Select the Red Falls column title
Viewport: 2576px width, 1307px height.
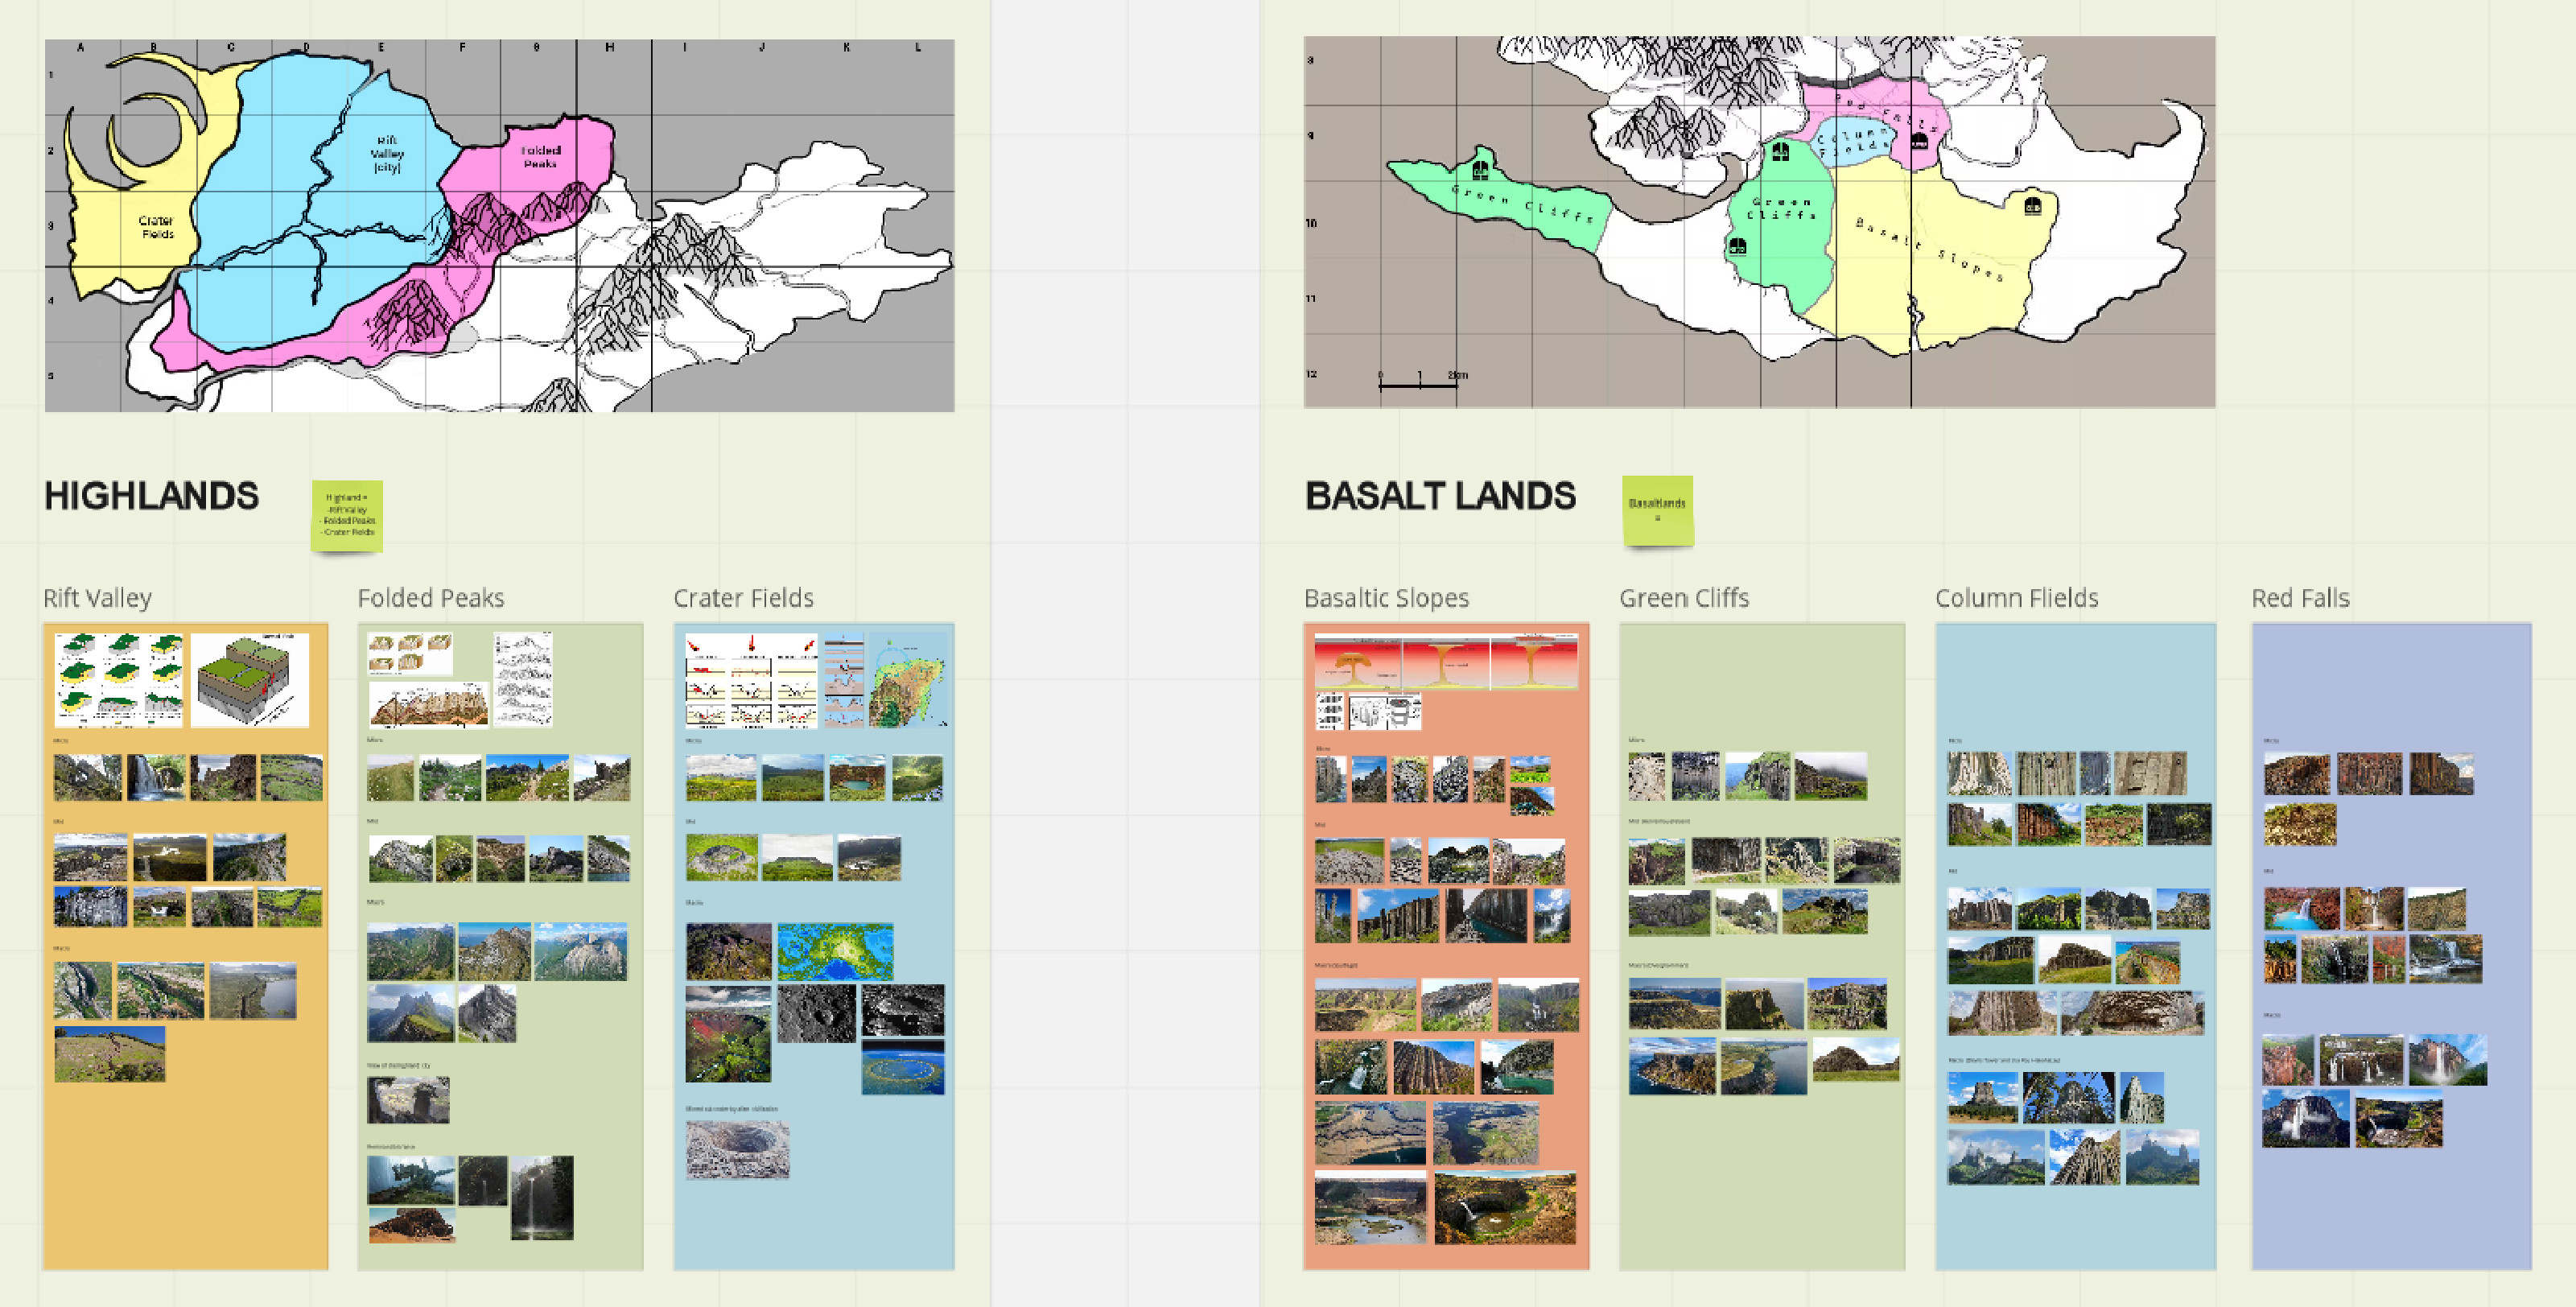(x=2300, y=598)
